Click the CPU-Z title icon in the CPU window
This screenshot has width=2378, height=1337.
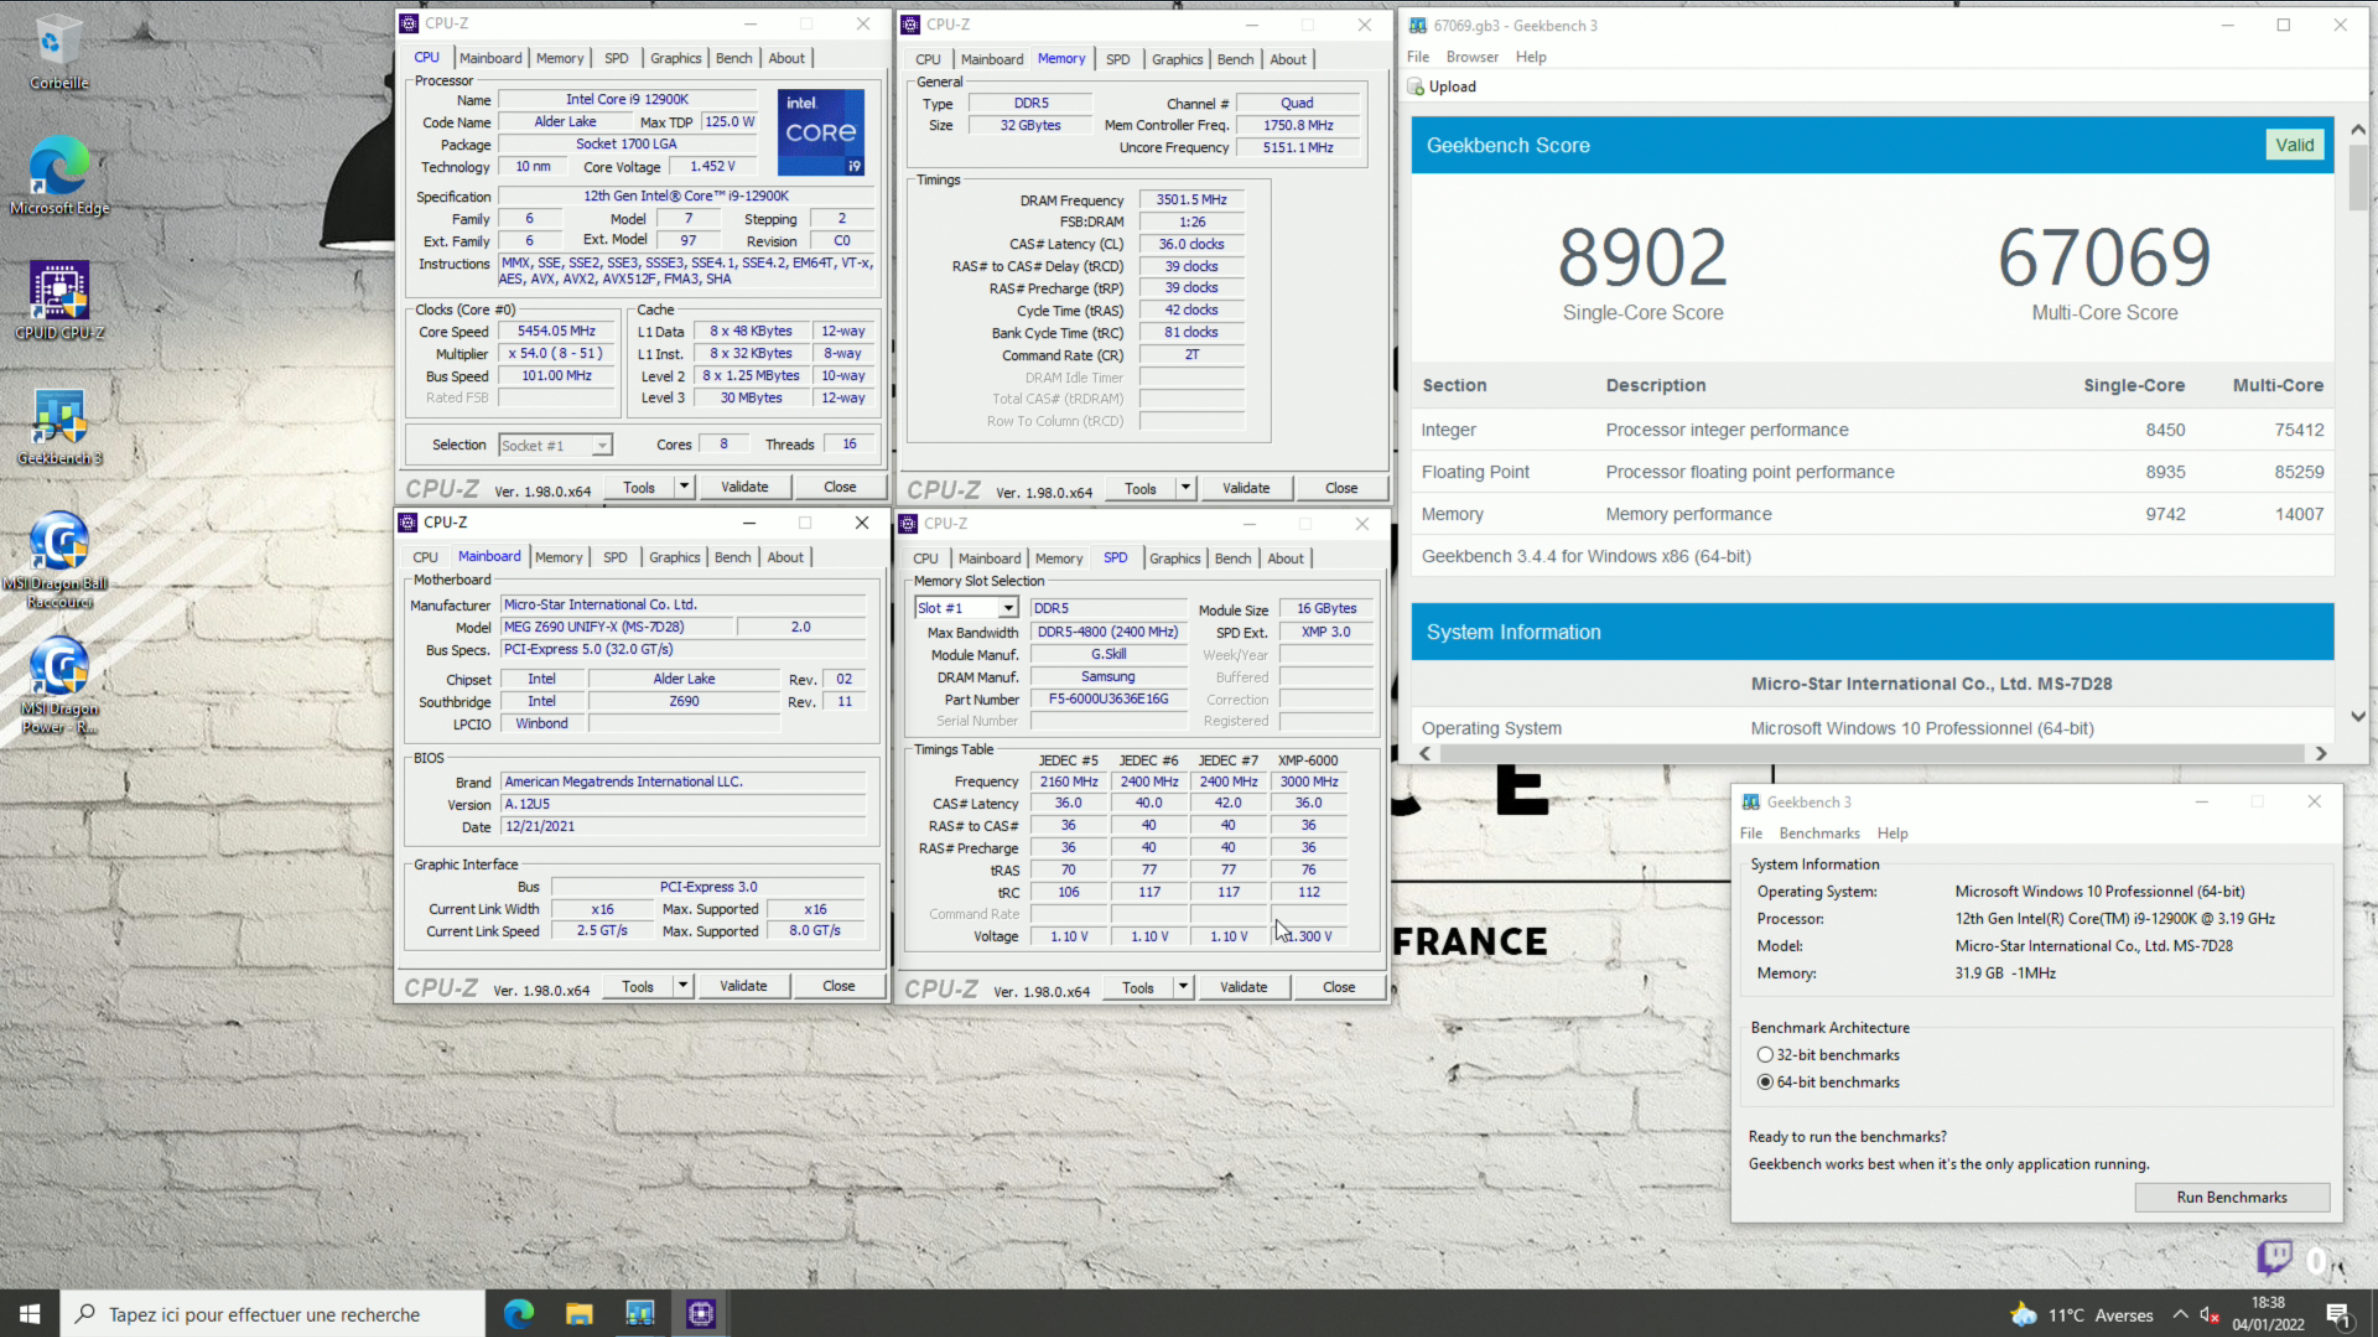pos(409,23)
